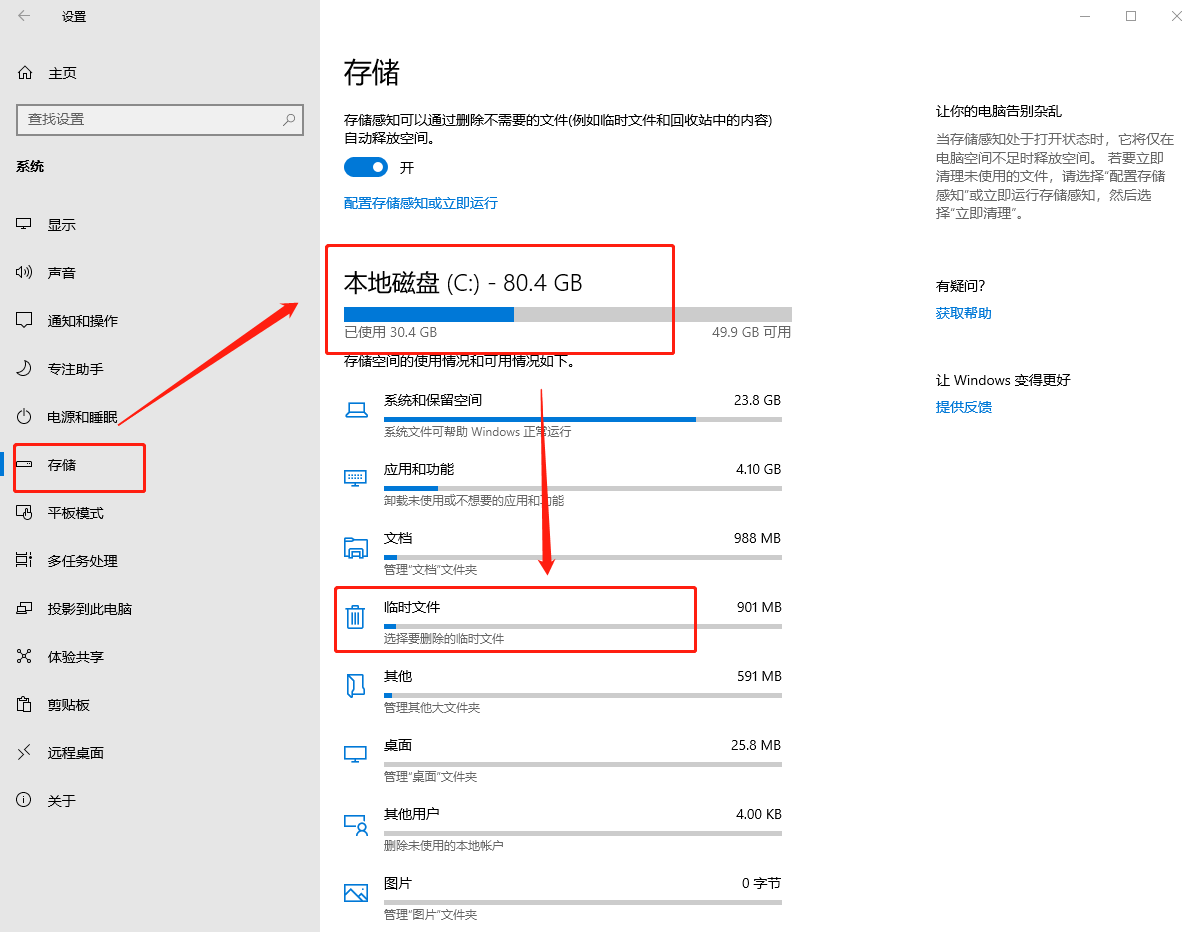Click 配置存储感知或立即运行 link
The image size is (1200, 932).
(x=420, y=203)
